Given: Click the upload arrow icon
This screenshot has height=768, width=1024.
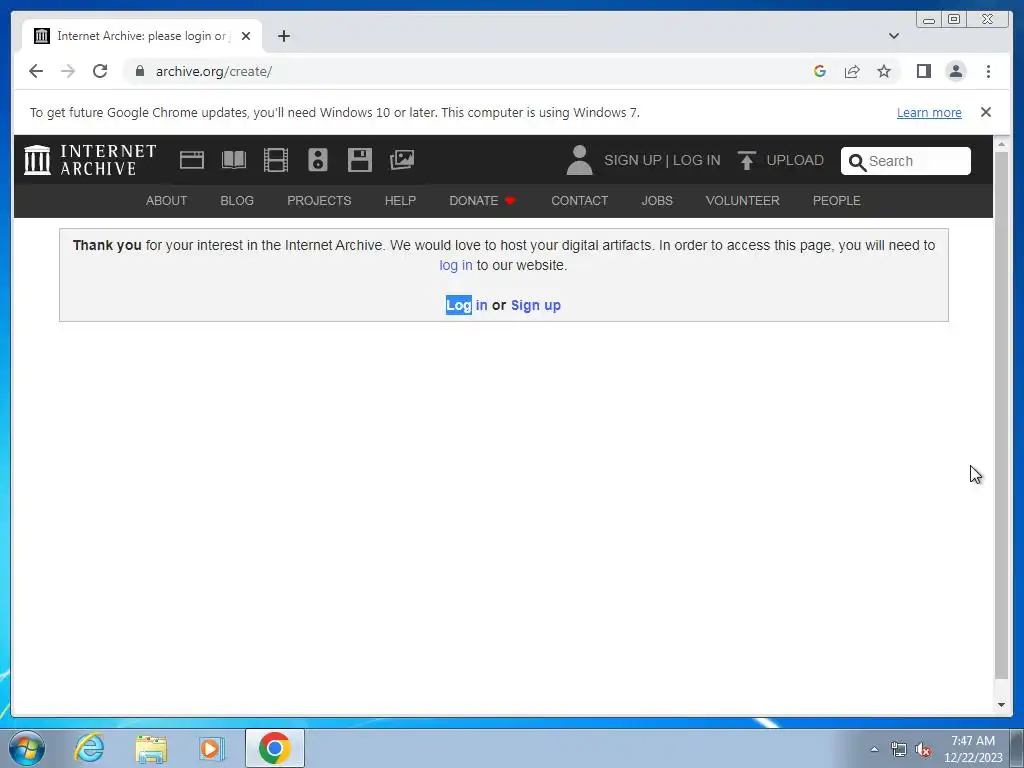Looking at the screenshot, I should tap(746, 160).
